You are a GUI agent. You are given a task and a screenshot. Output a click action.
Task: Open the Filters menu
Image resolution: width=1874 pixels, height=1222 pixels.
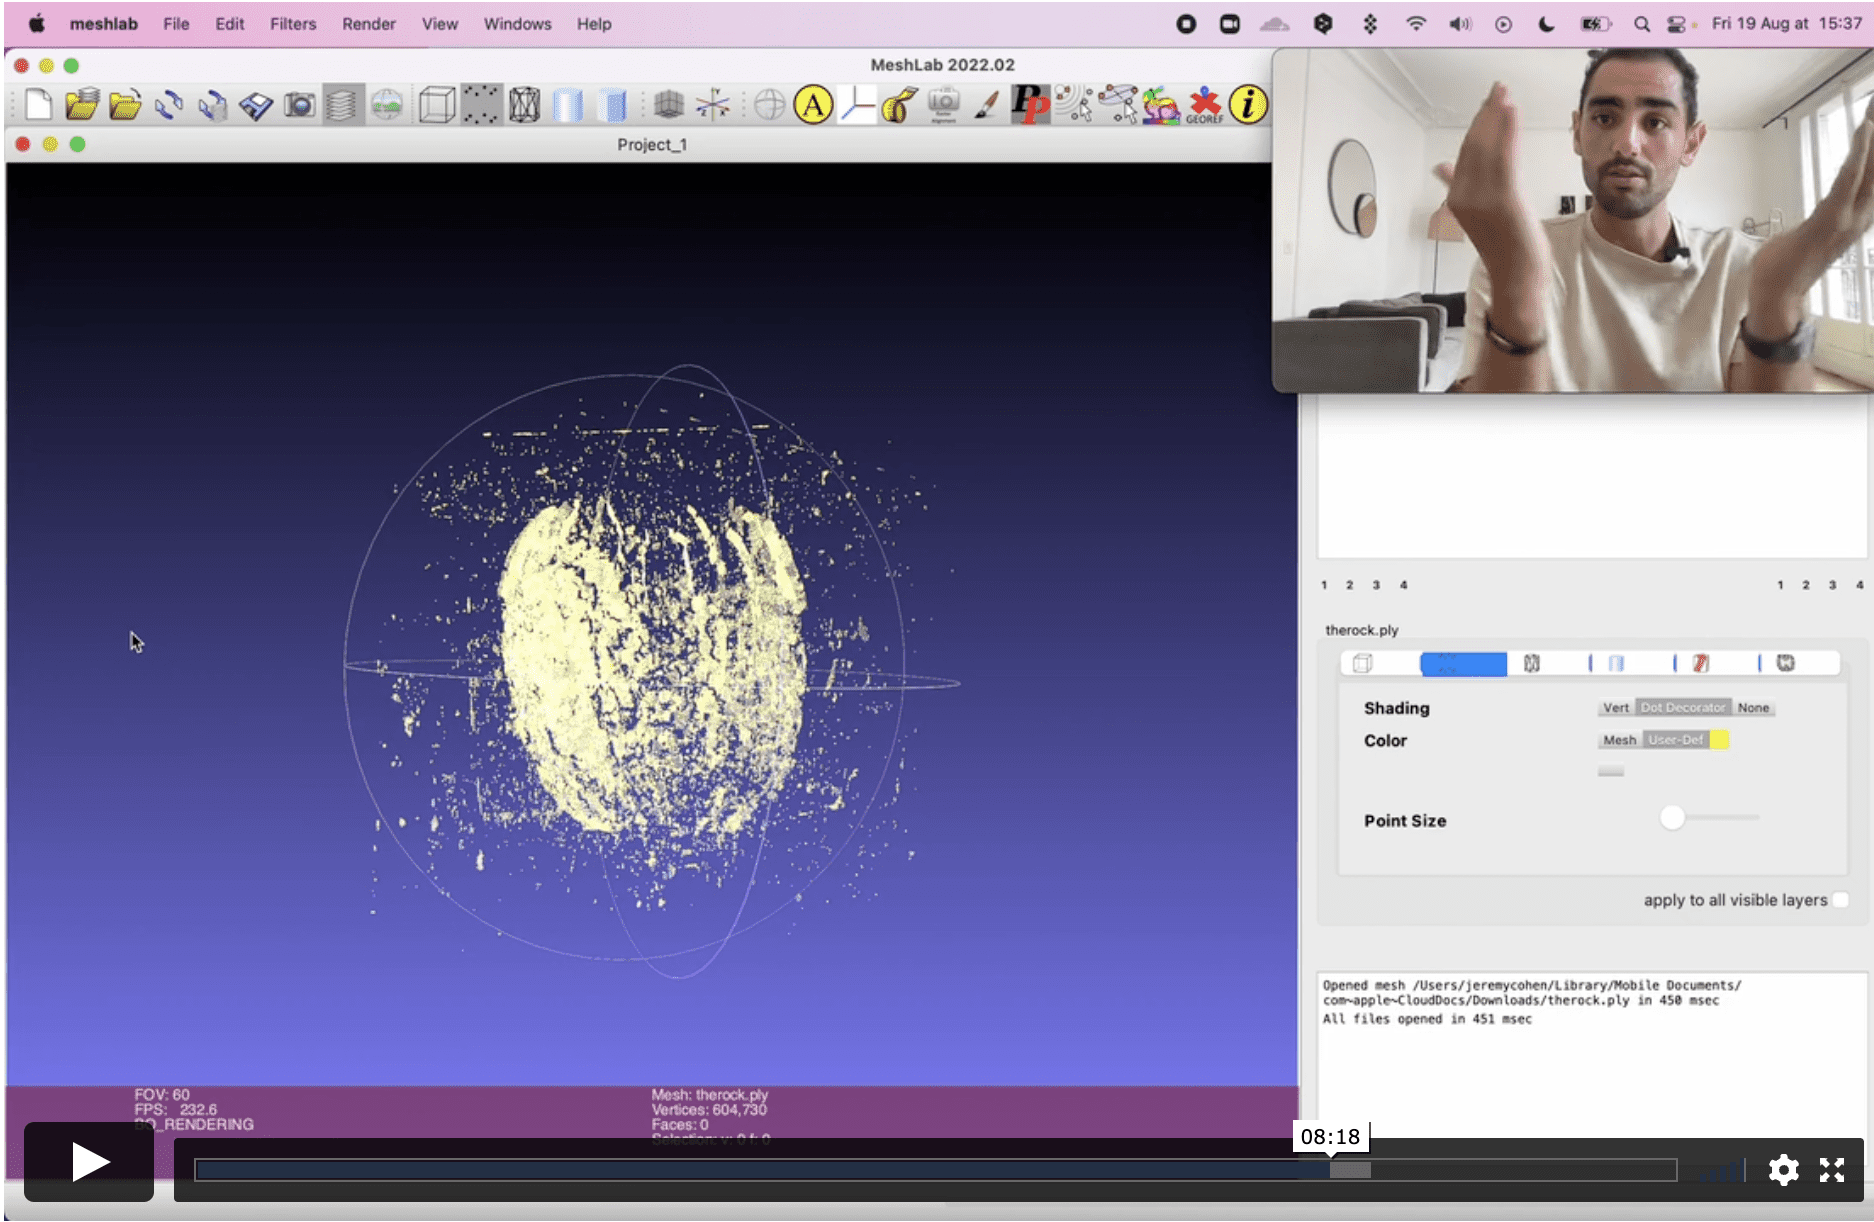pyautogui.click(x=292, y=24)
